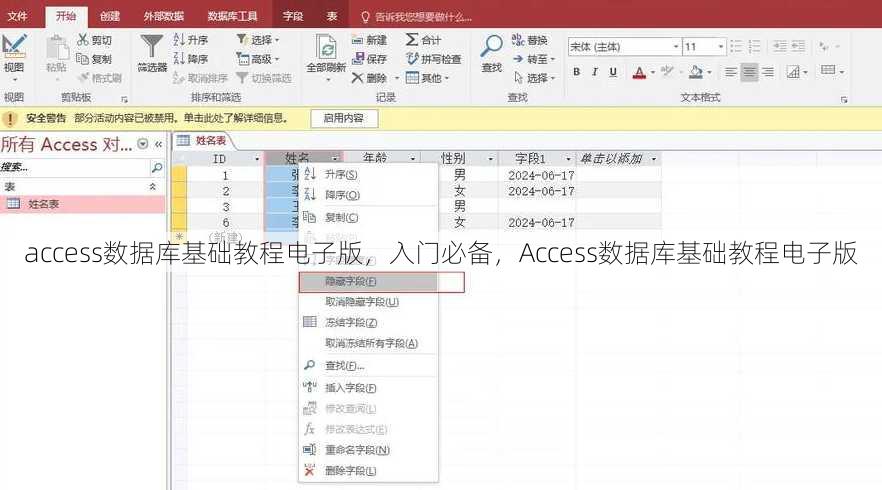The height and width of the screenshot is (490, 882).
Task: Open 姓名表 in the navigation pane
Action: (x=83, y=204)
